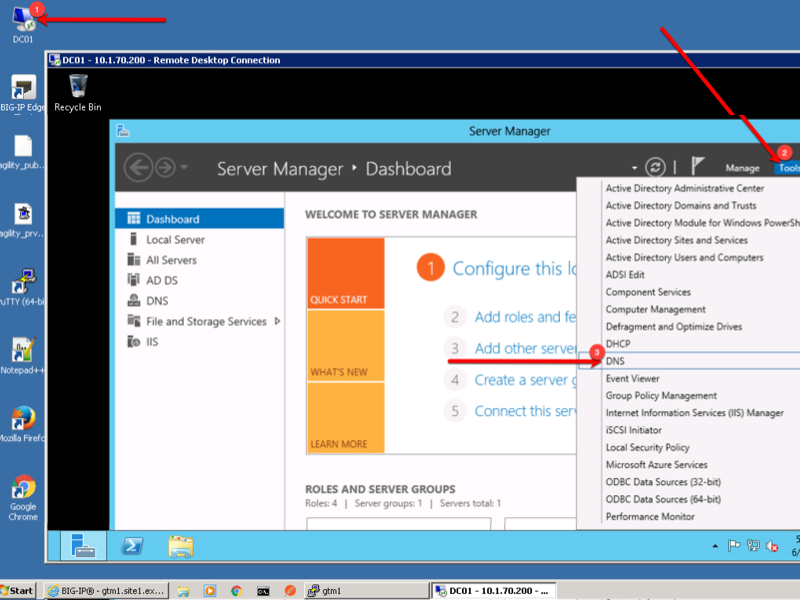
Task: Open the local taskbar command prompt
Action: [263, 591]
